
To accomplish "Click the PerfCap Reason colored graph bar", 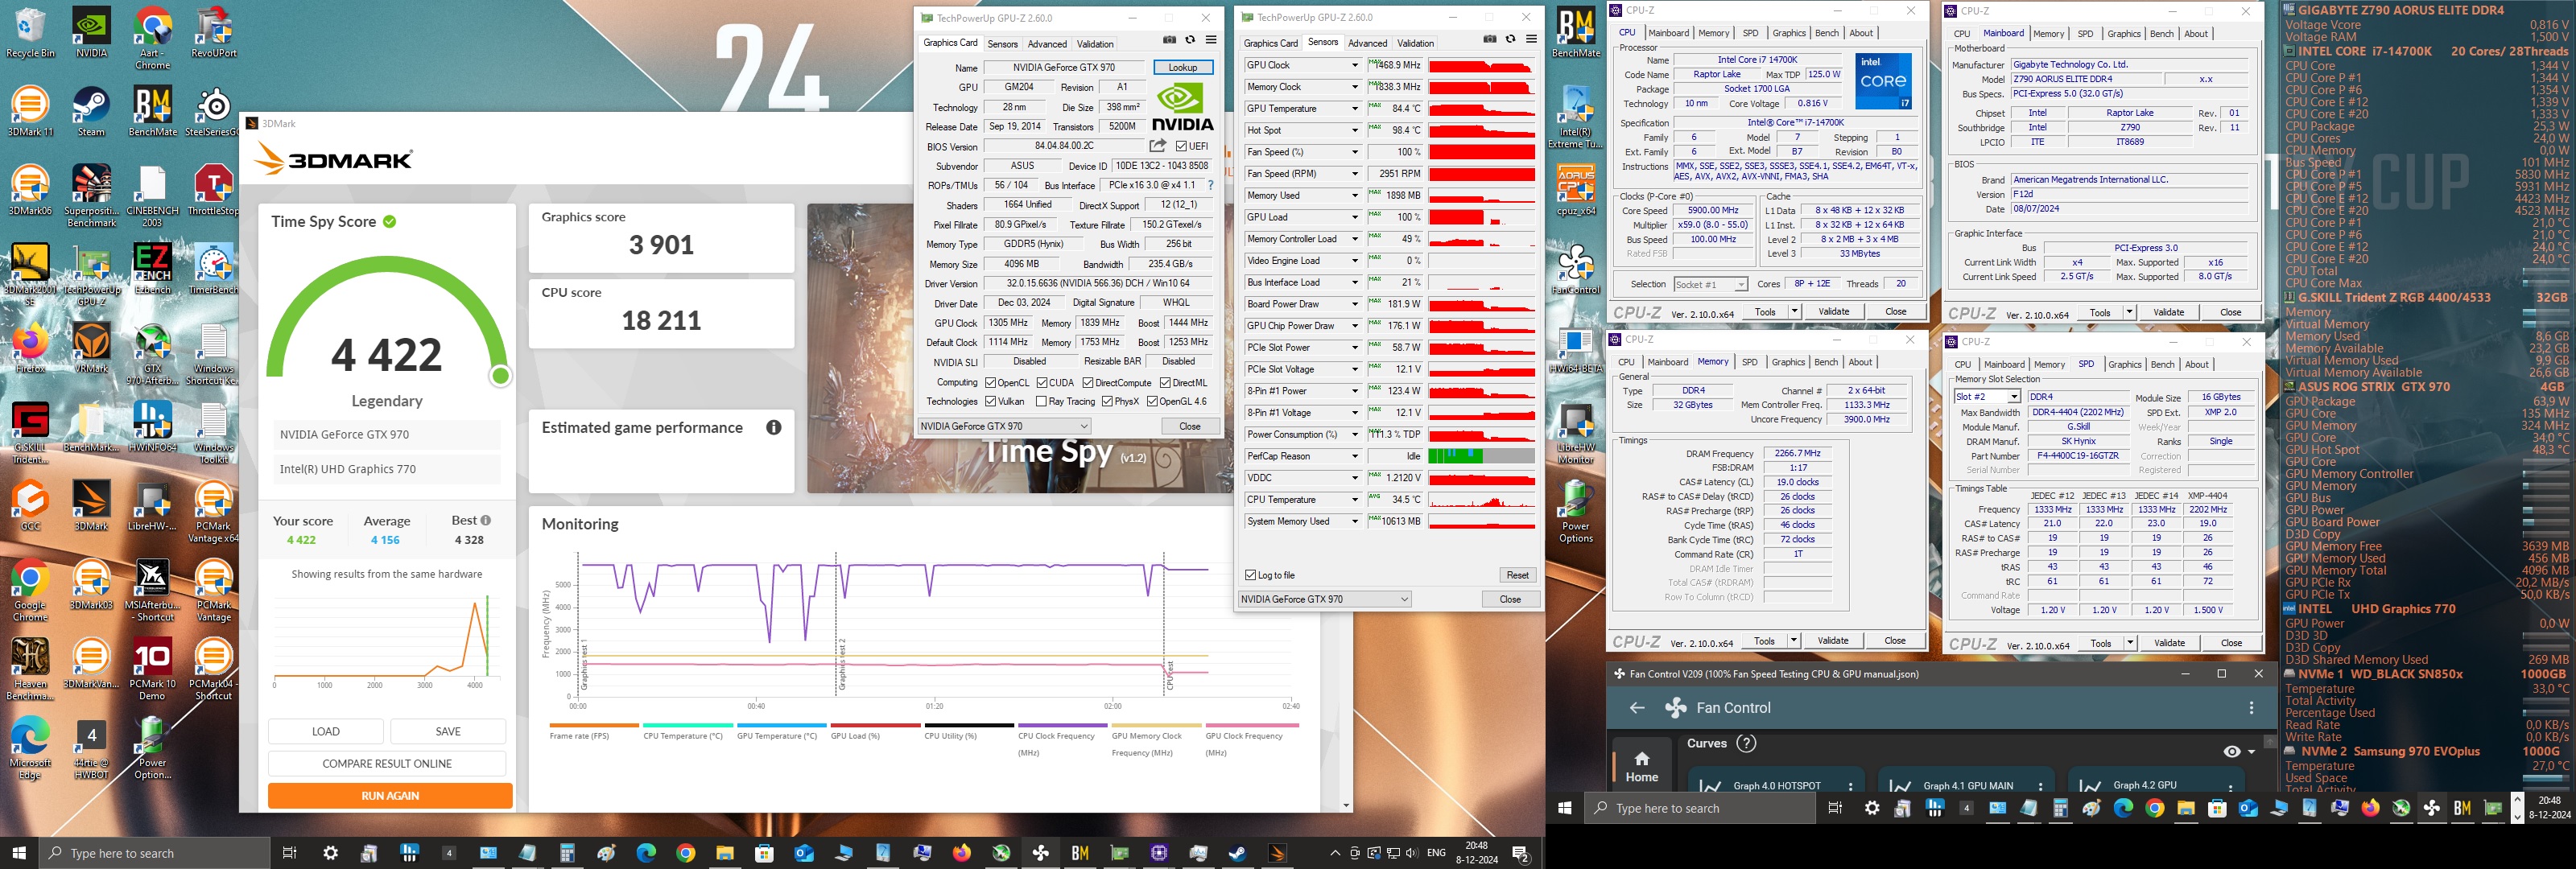I will click(x=1481, y=456).
